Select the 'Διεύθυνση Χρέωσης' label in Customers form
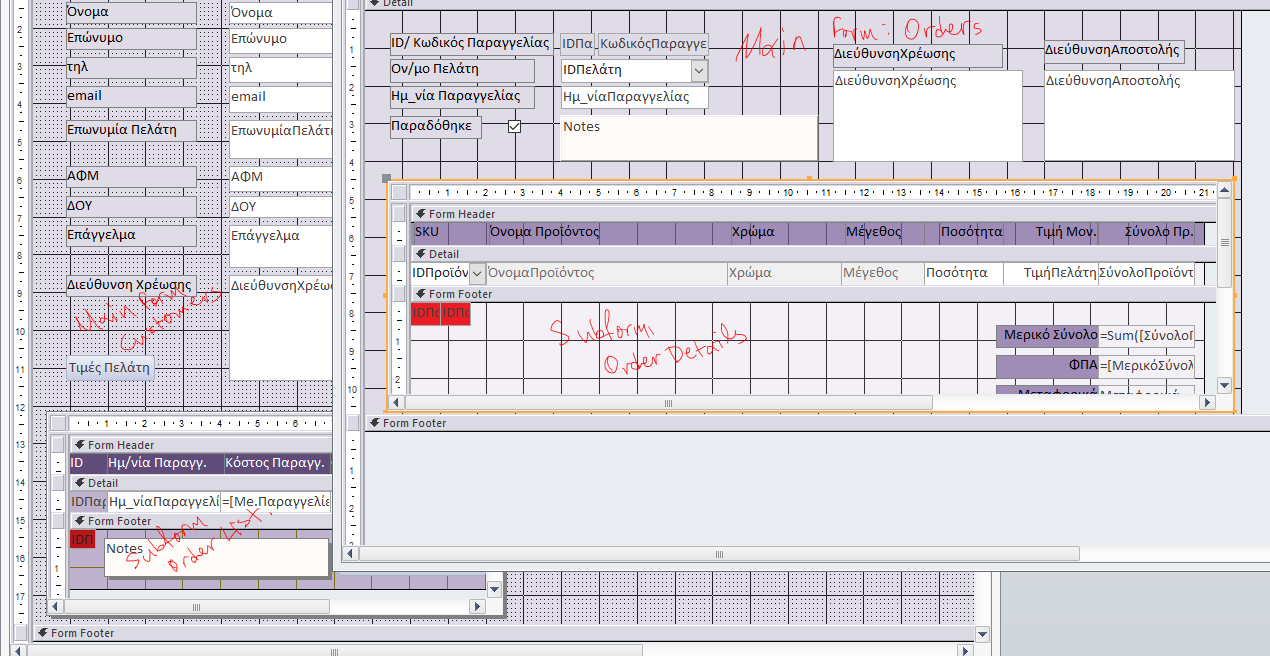 pyautogui.click(x=131, y=285)
